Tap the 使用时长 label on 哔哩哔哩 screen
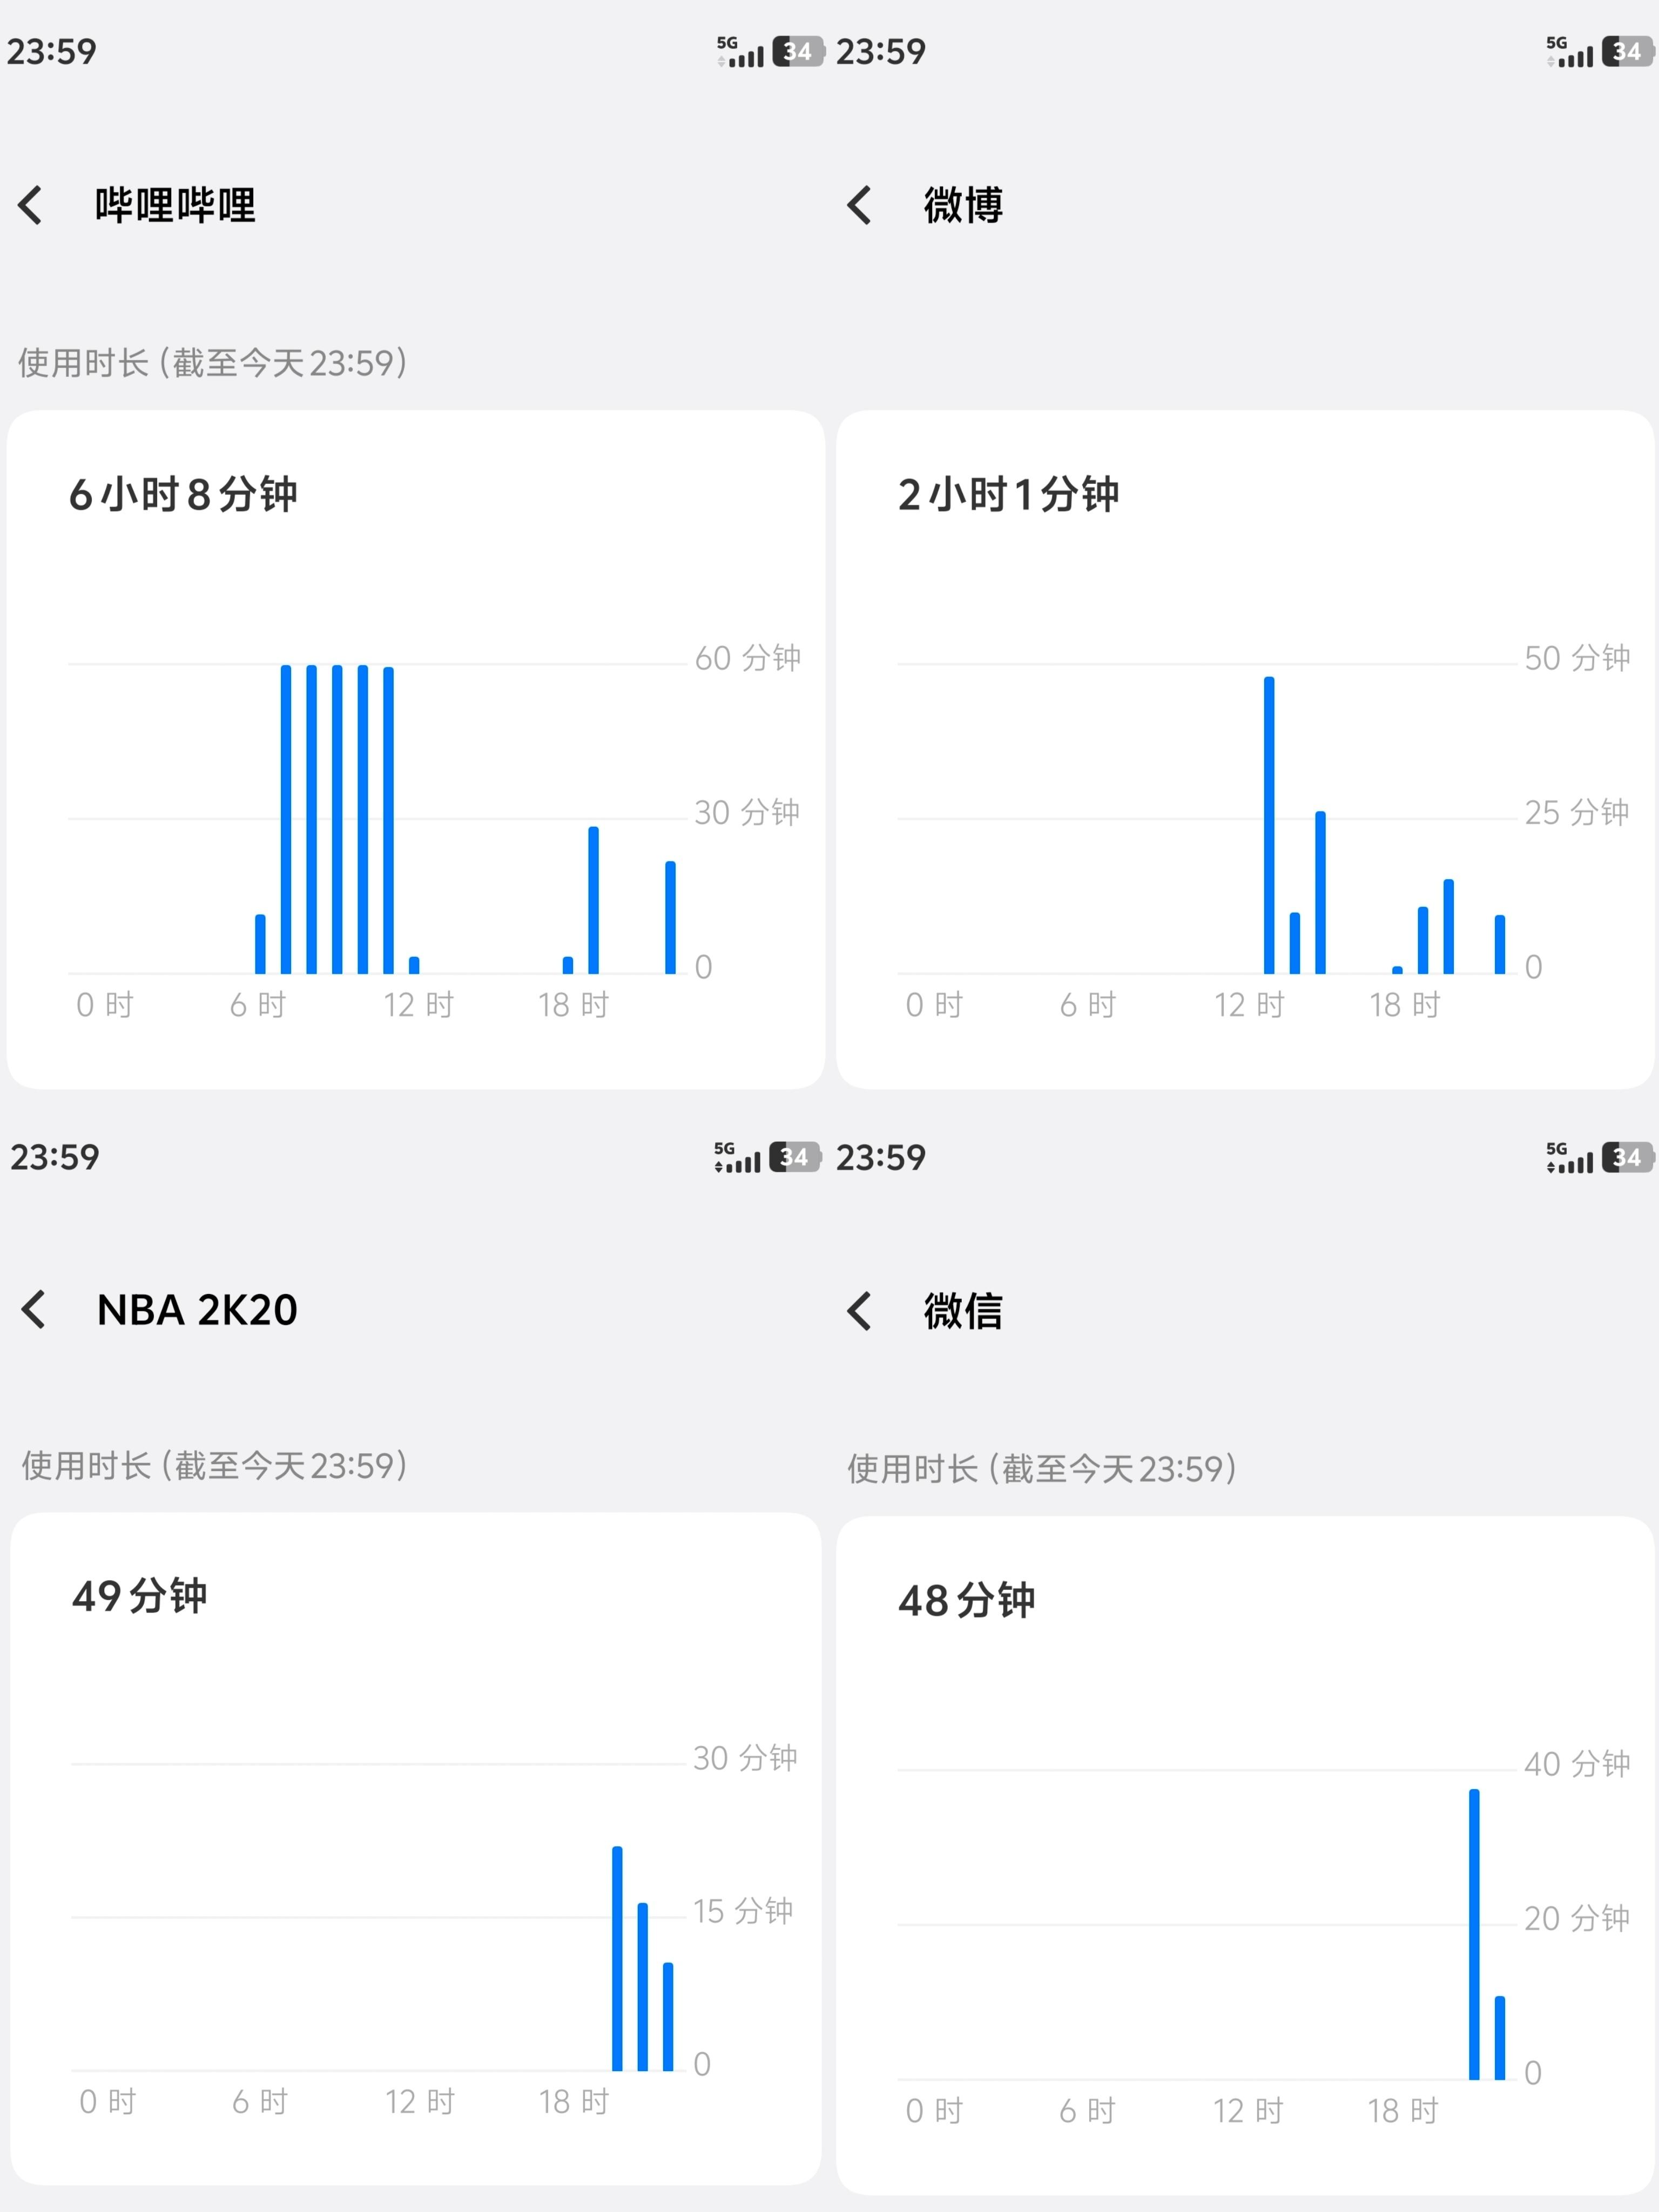Screen dimensions: 1659x2212 (x=213, y=362)
